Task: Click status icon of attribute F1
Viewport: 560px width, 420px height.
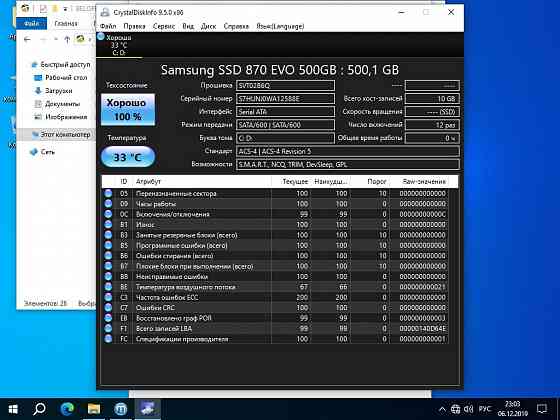Action: coord(108,328)
